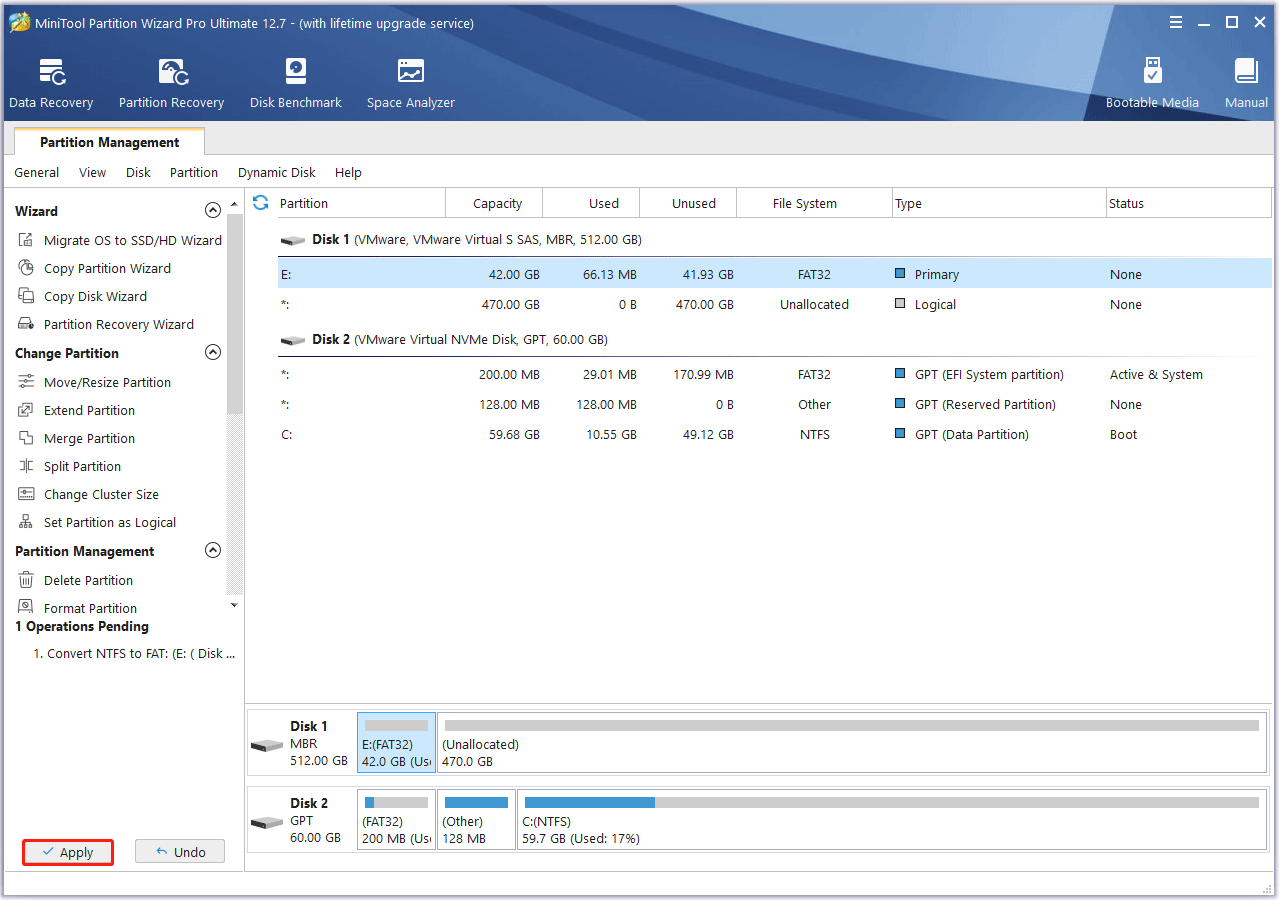Select the EFI System partition row
The height and width of the screenshot is (901, 1280).
775,374
